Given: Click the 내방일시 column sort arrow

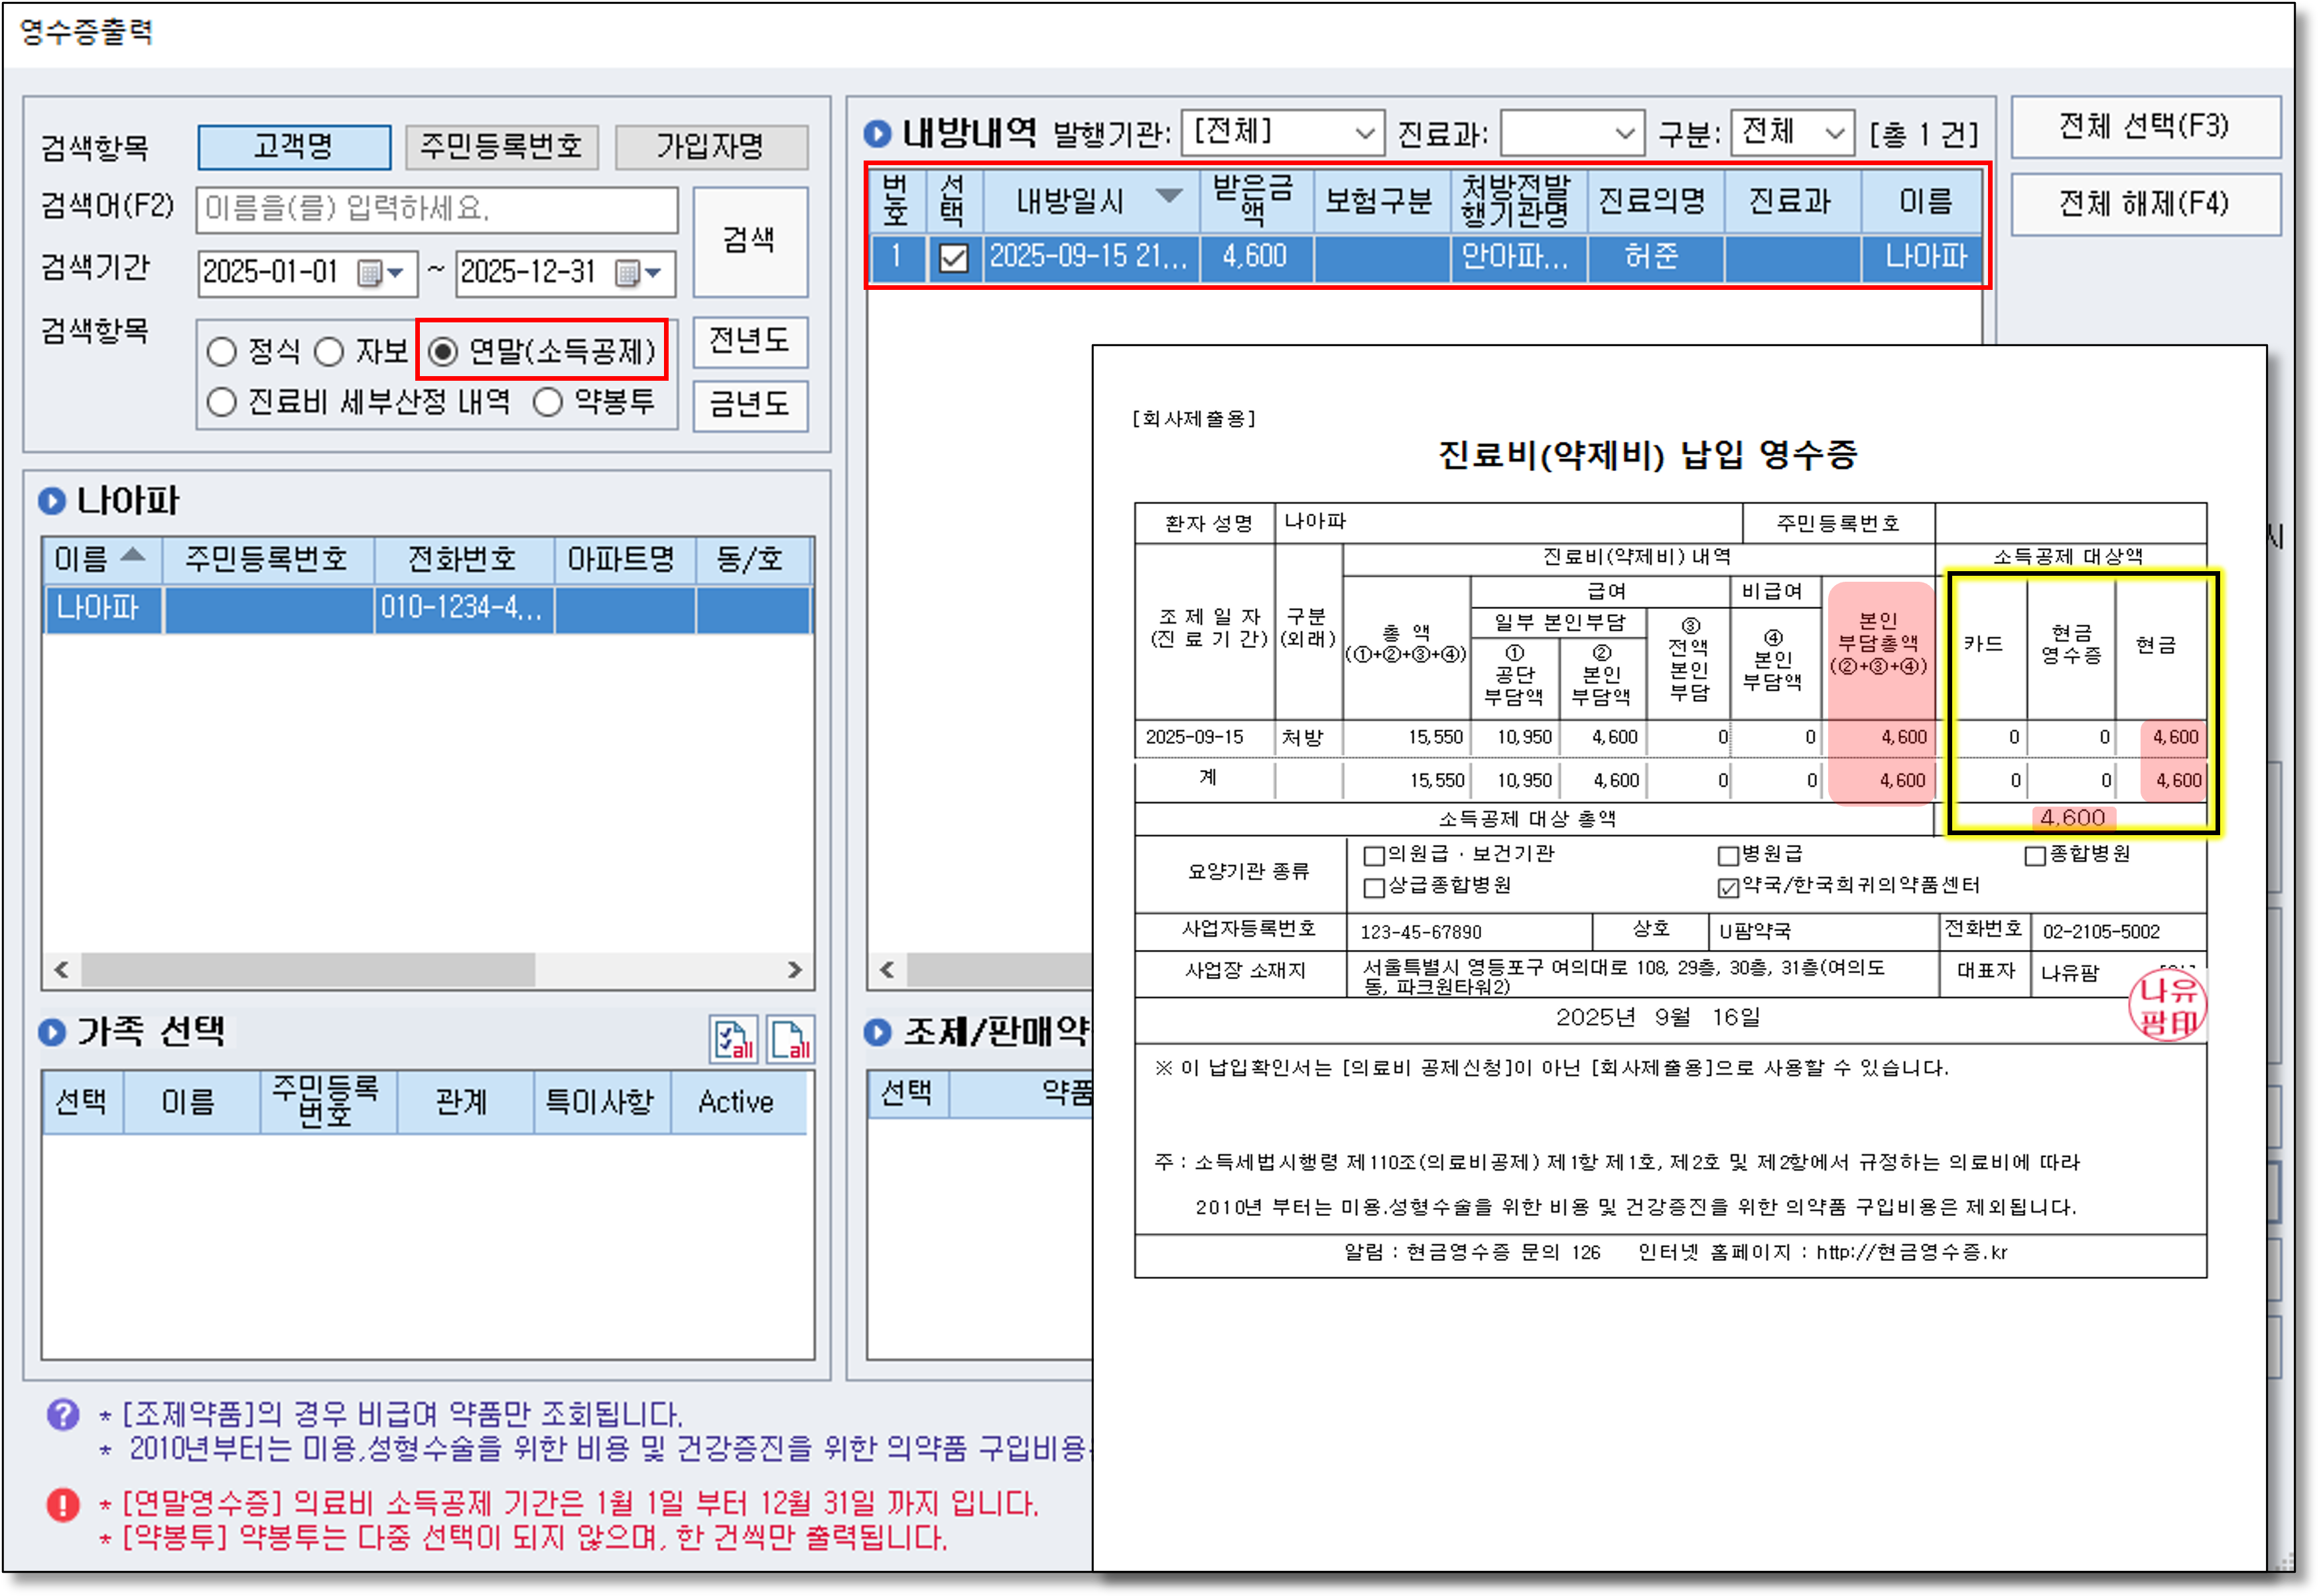Looking at the screenshot, I should (1168, 196).
